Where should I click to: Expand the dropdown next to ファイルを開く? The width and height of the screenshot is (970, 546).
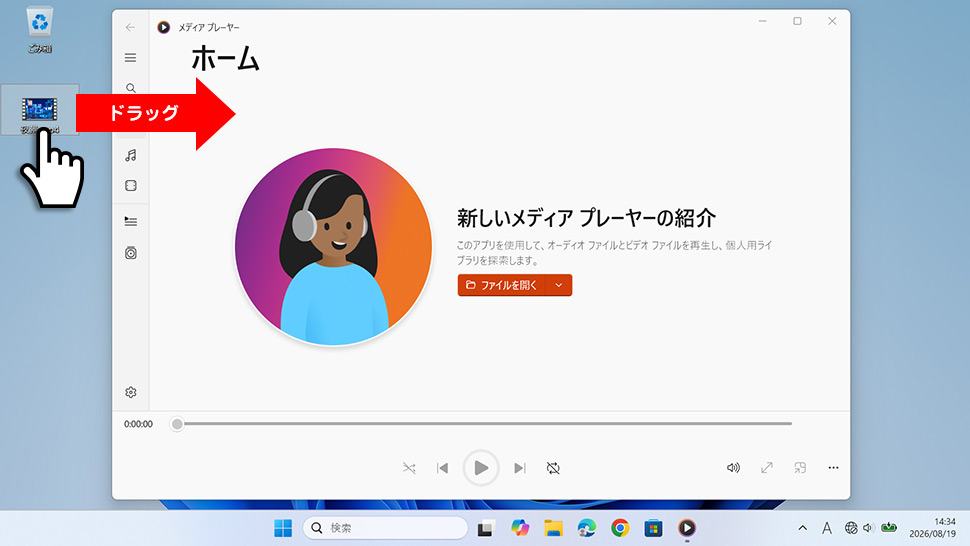click(x=559, y=285)
